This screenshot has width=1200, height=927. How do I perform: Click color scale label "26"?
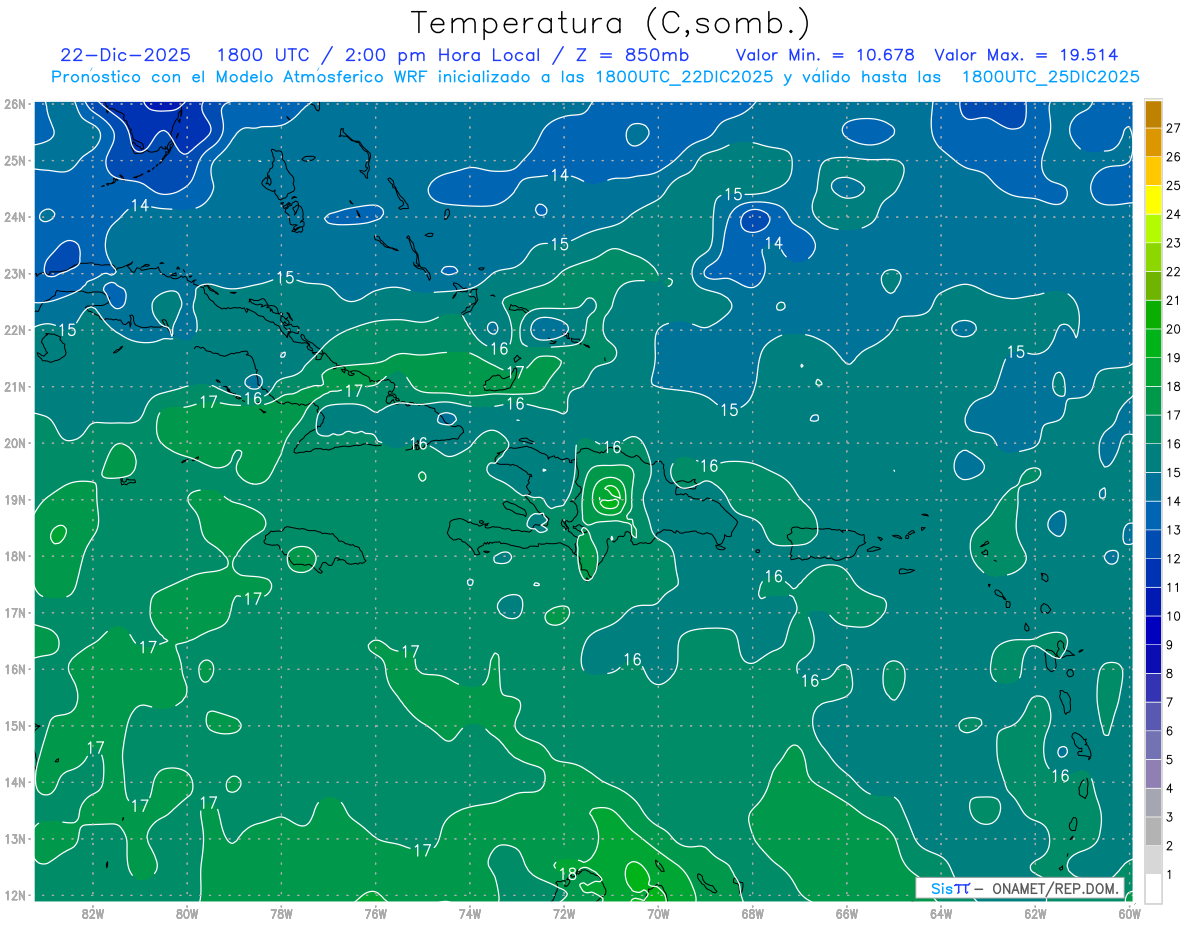tap(1174, 157)
